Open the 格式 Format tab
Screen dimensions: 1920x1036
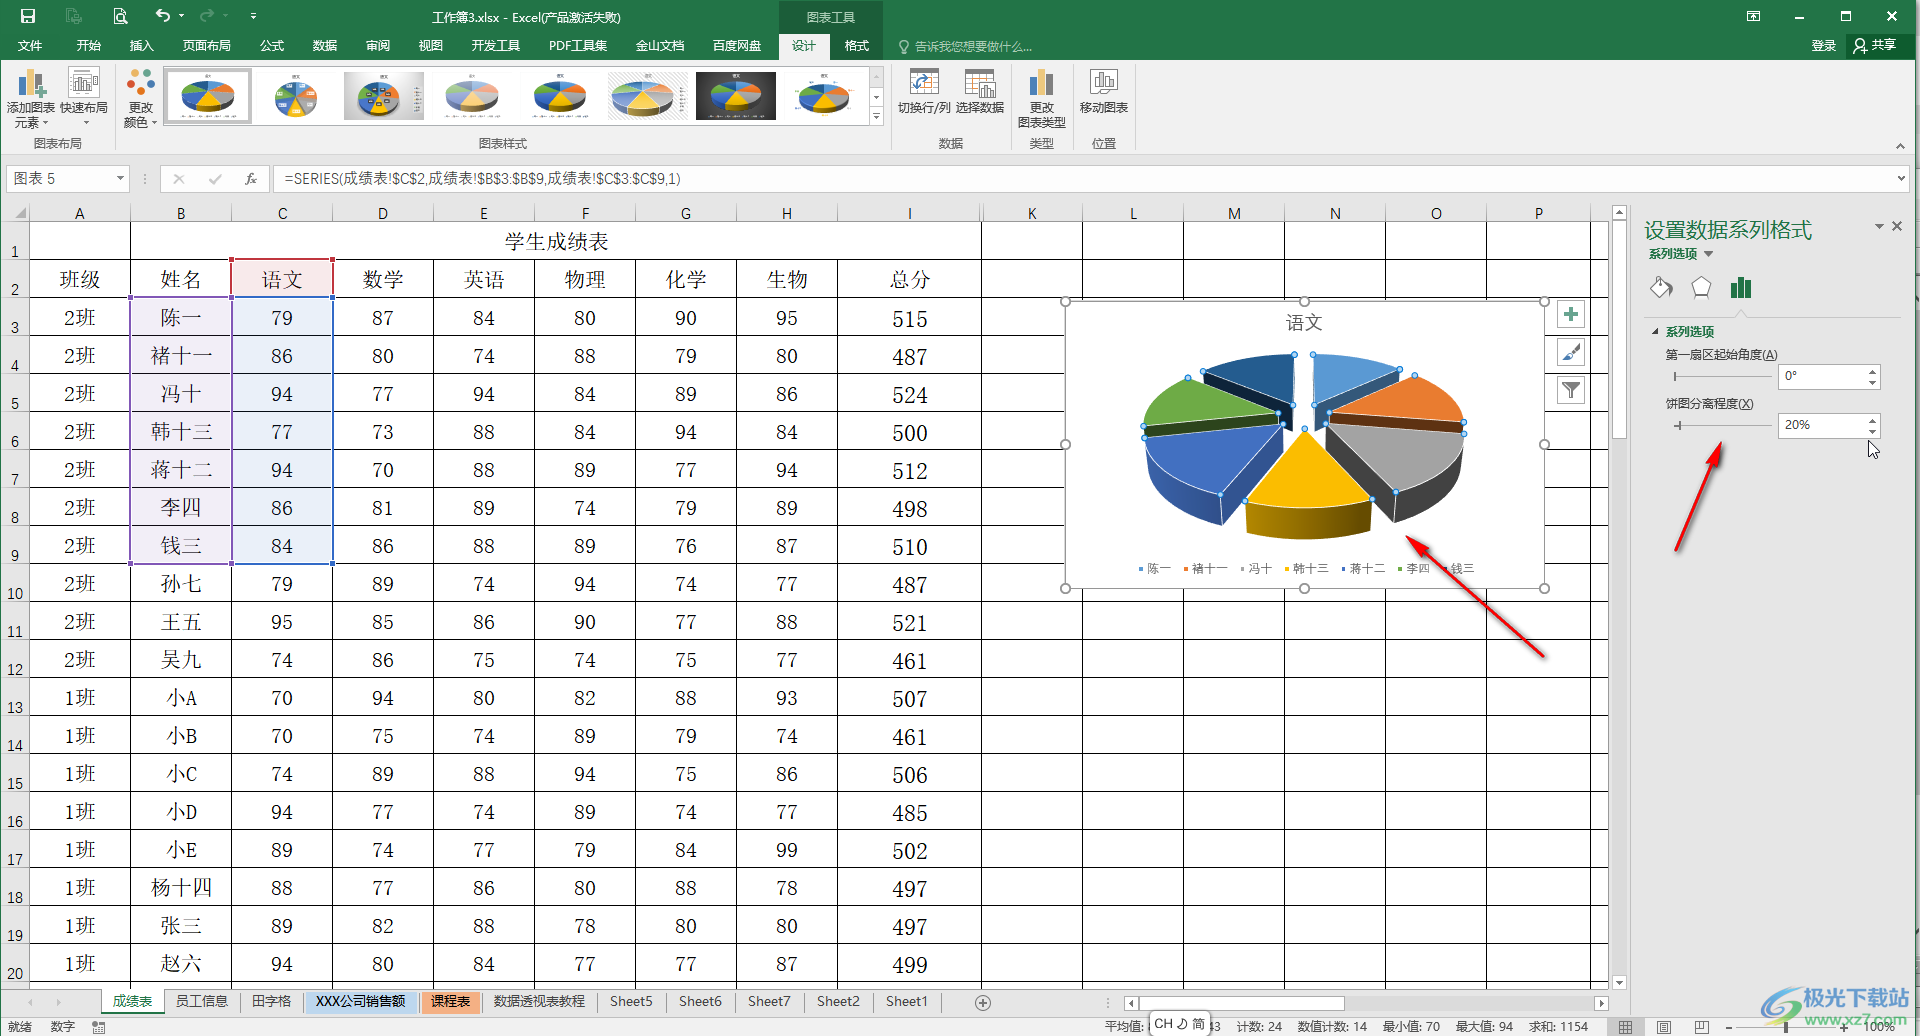(x=856, y=46)
